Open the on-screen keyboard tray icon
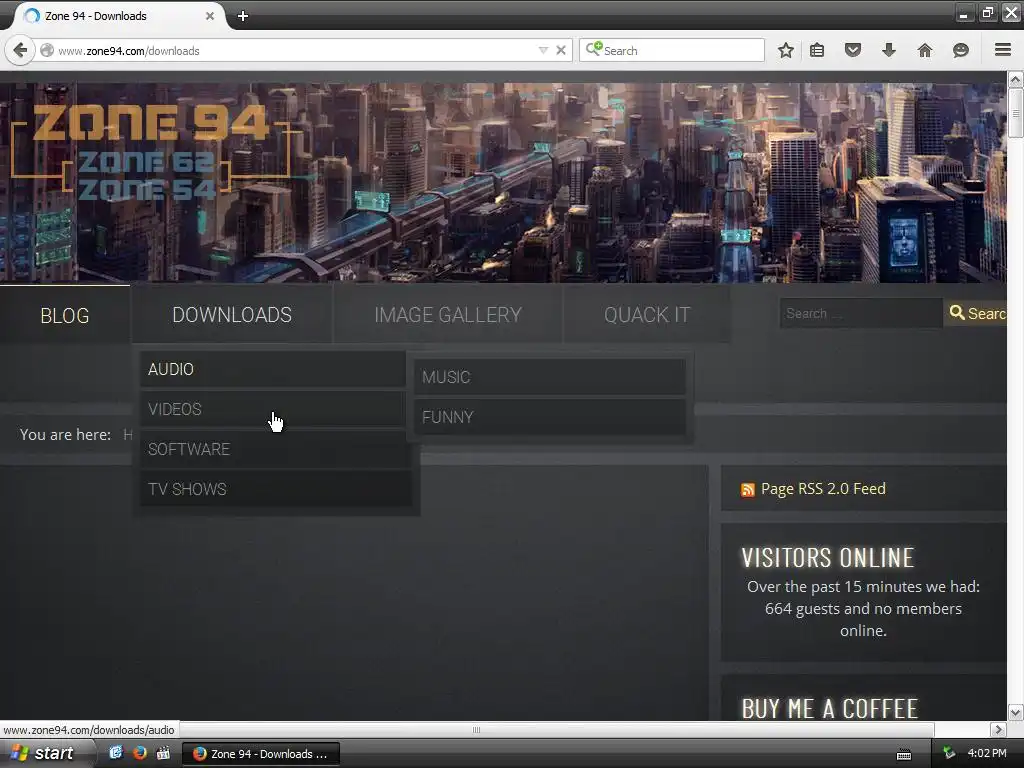 pos(904,754)
